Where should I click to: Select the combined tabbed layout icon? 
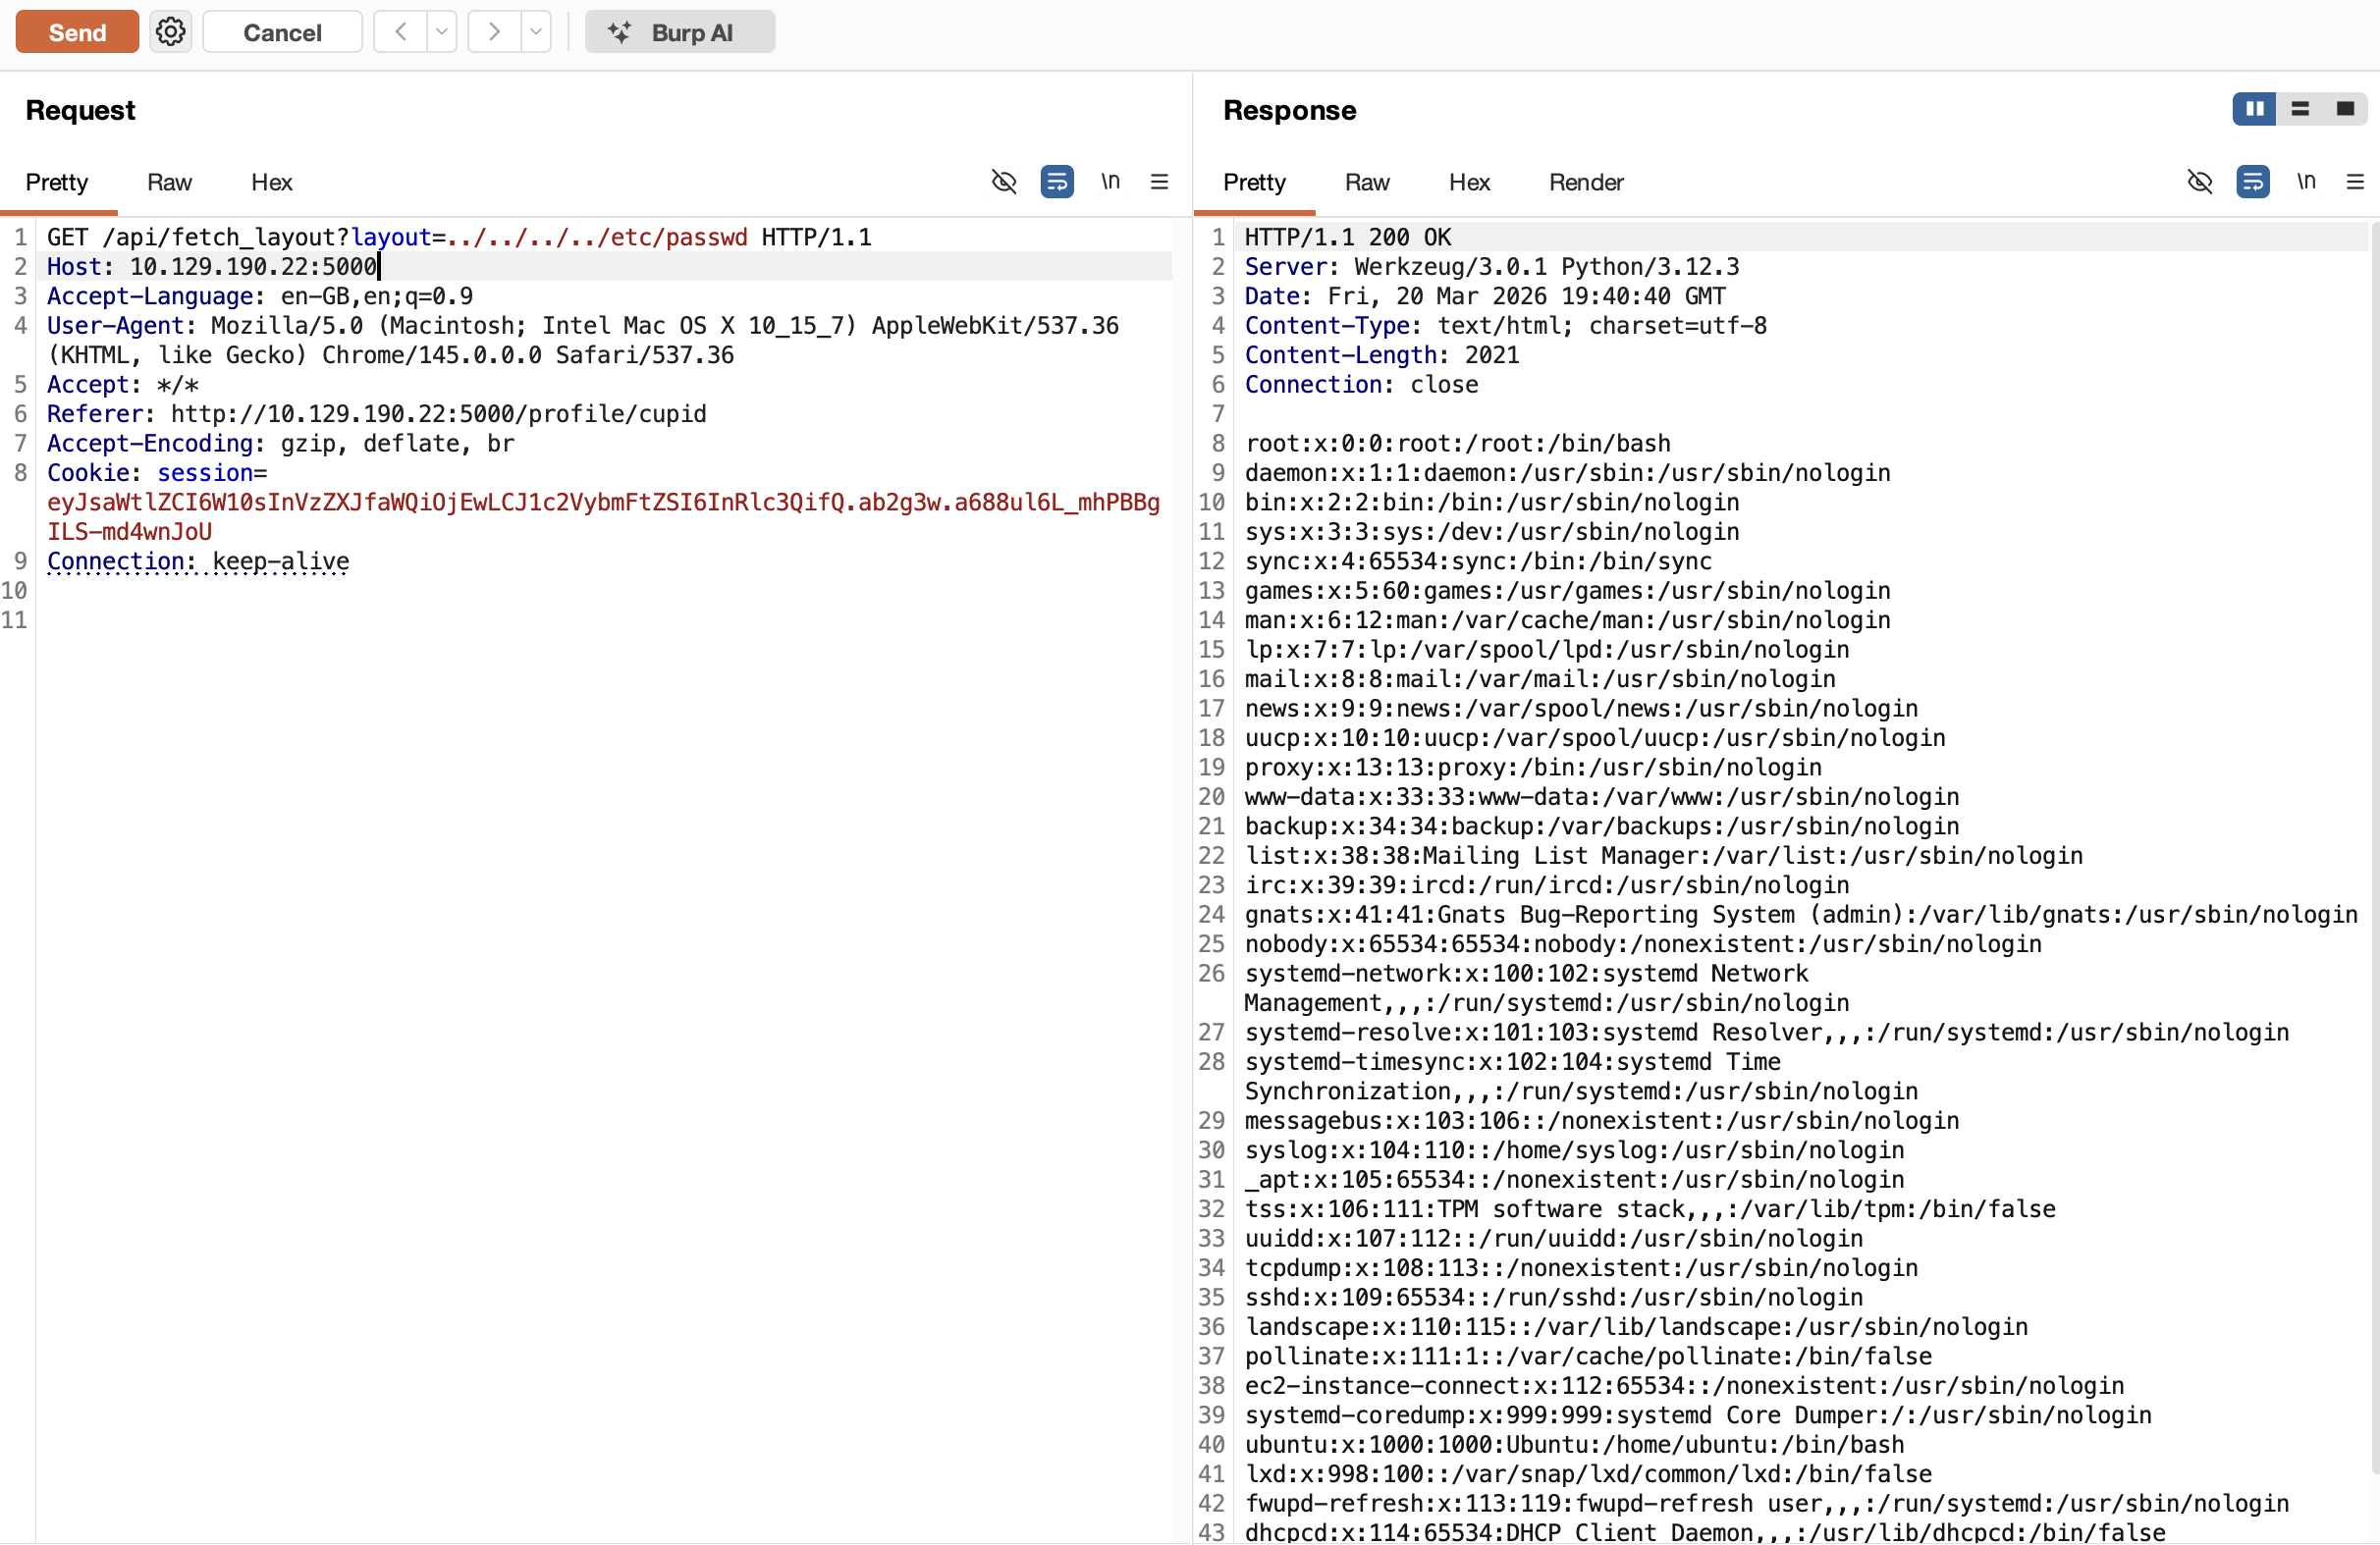[2345, 109]
